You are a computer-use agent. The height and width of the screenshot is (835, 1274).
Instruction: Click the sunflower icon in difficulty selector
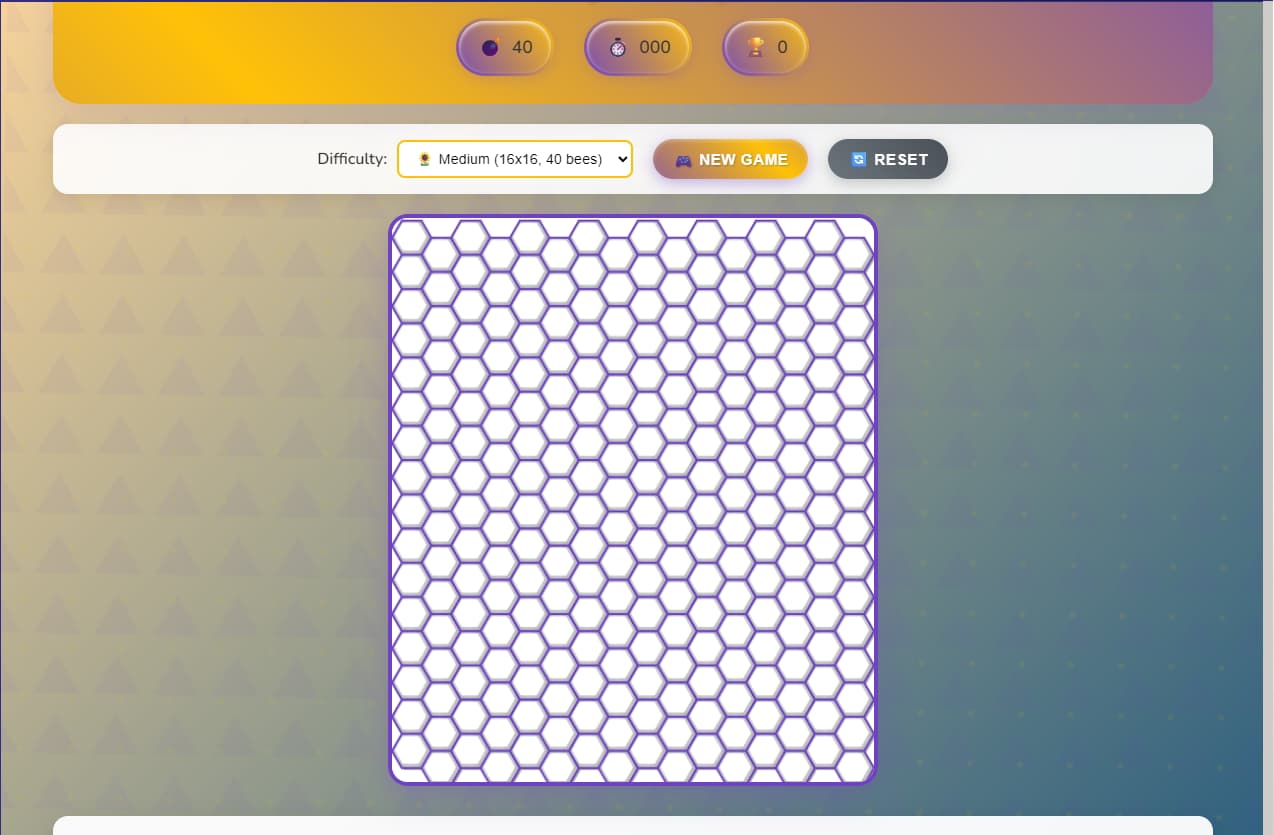[424, 159]
